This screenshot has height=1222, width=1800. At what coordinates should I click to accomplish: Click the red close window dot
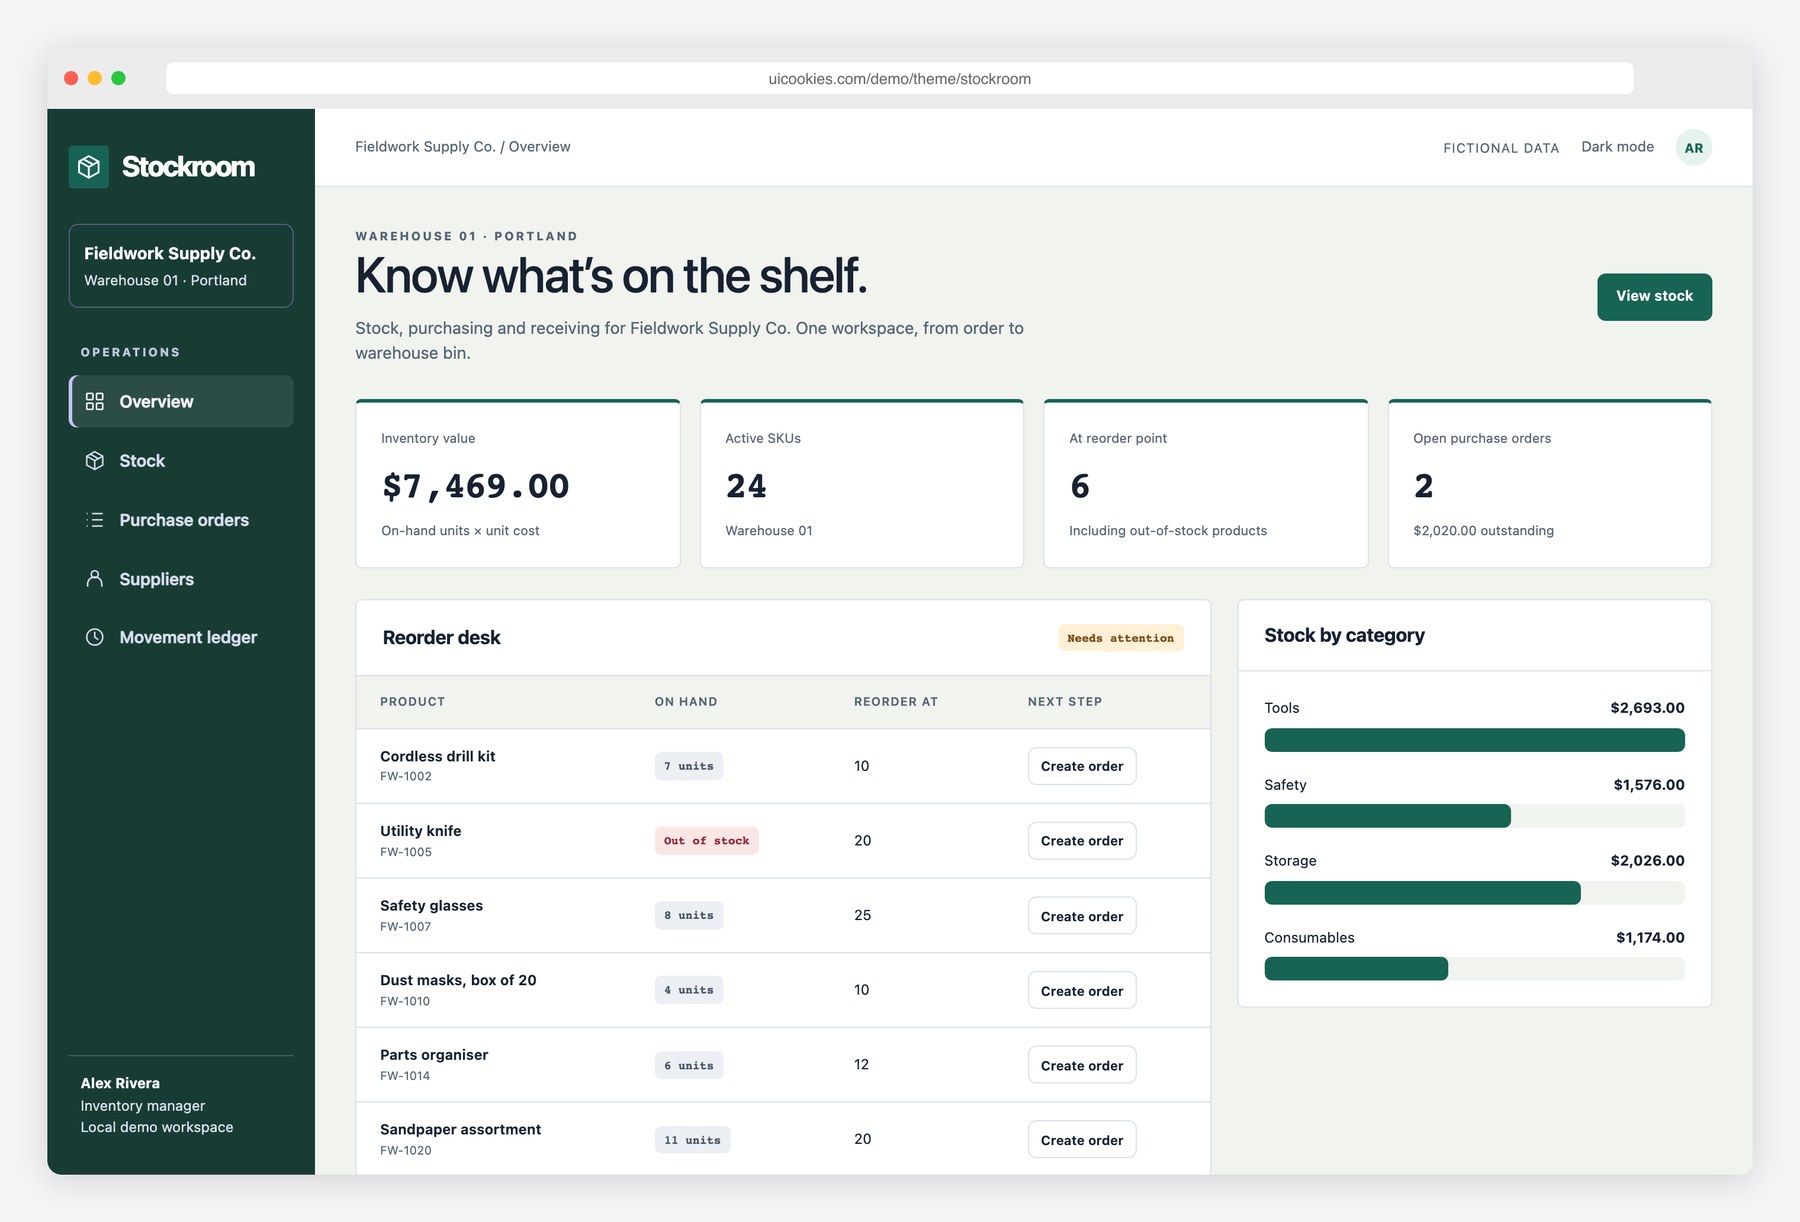click(71, 78)
